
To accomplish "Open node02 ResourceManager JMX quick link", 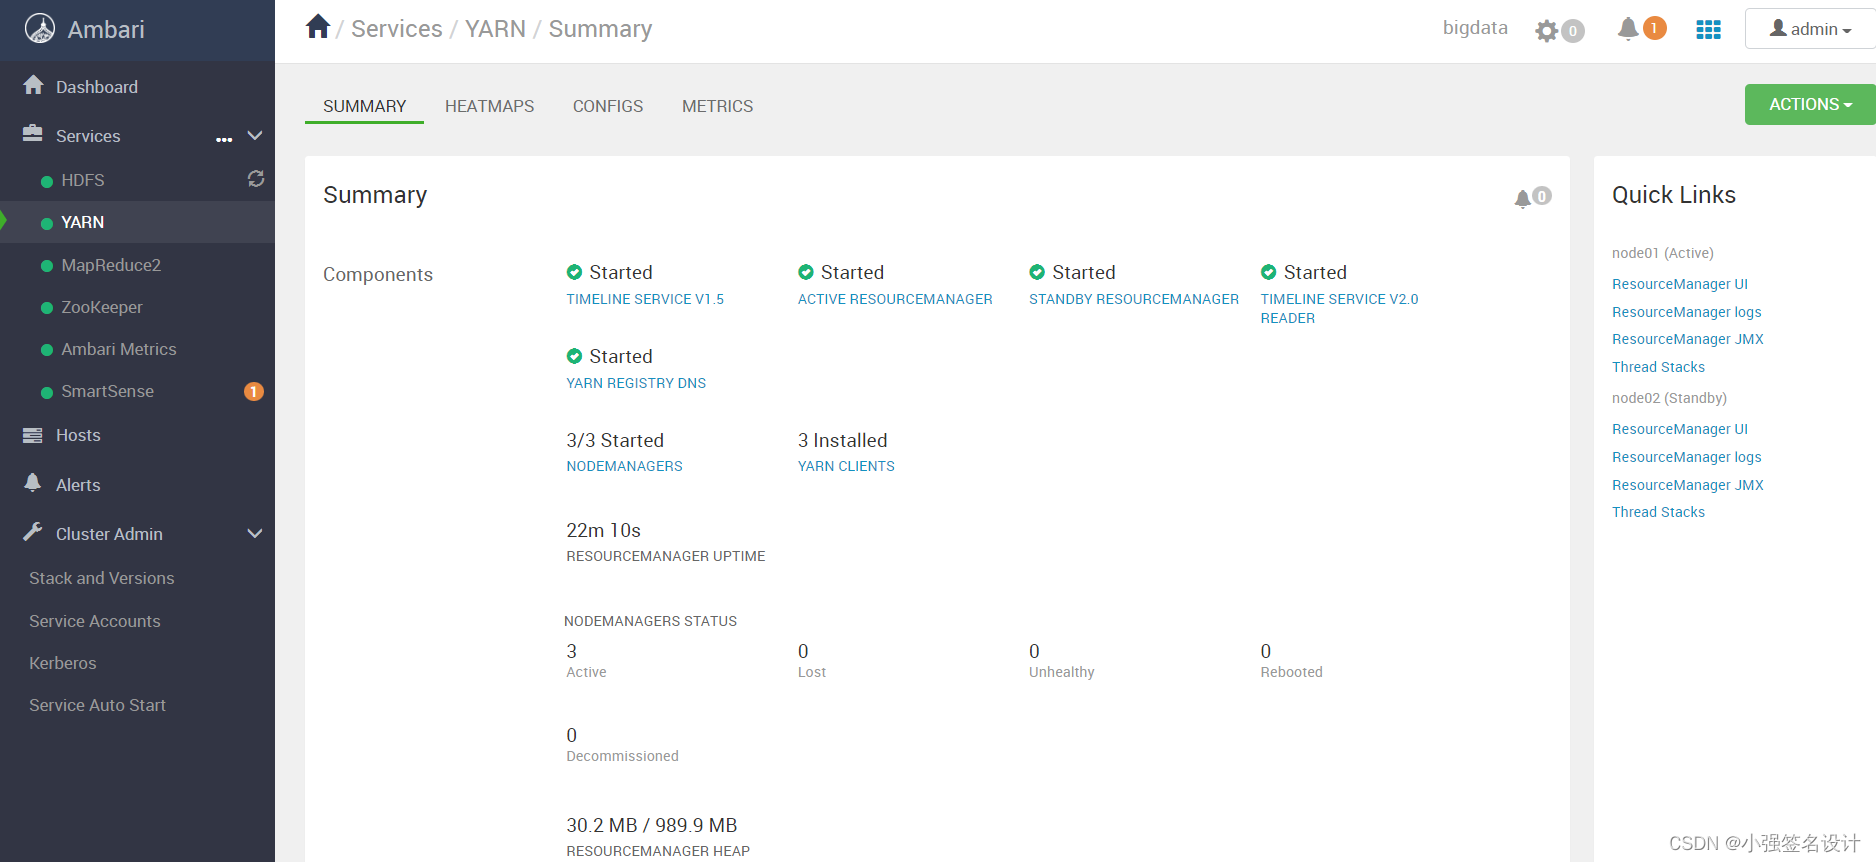I will click(x=1688, y=485).
